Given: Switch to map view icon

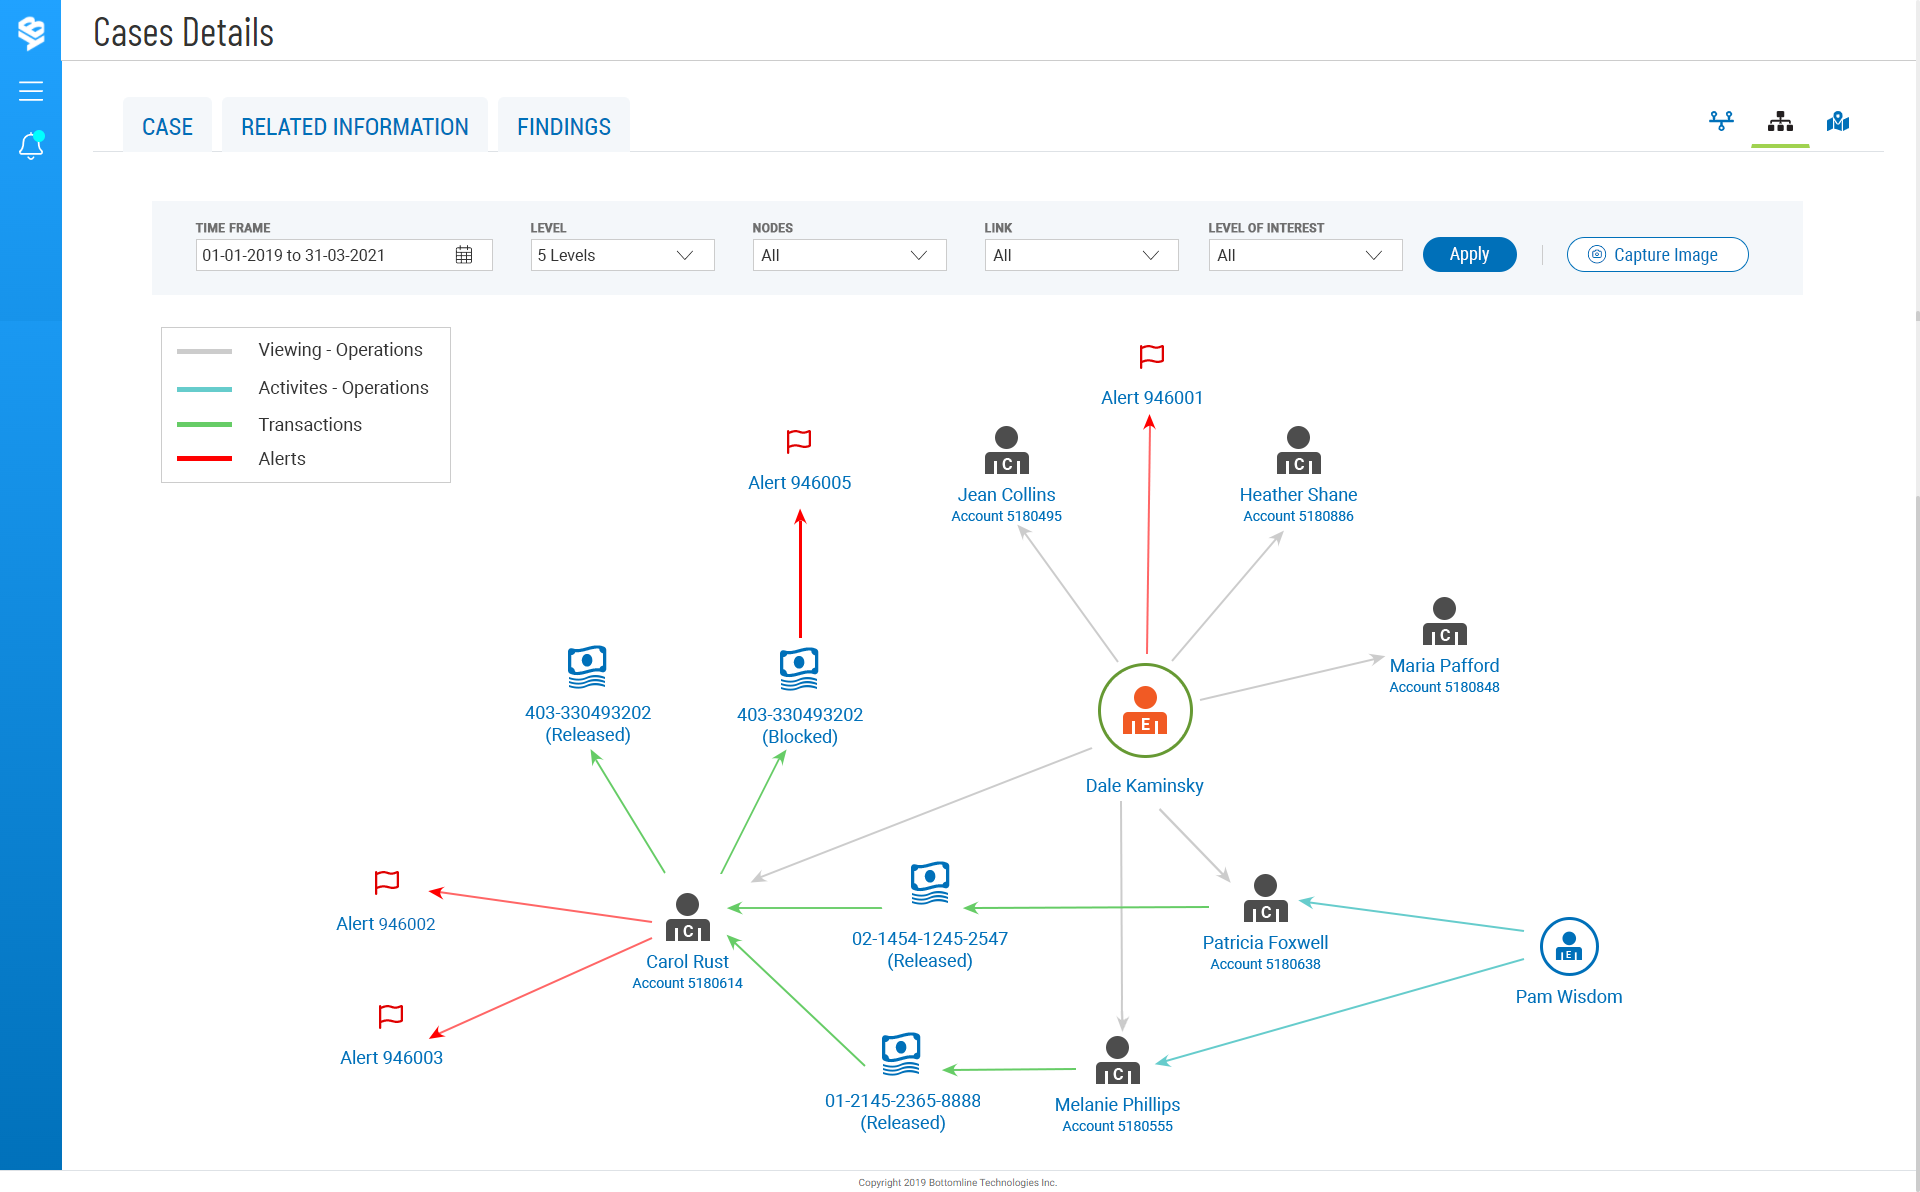Looking at the screenshot, I should tap(1838, 122).
